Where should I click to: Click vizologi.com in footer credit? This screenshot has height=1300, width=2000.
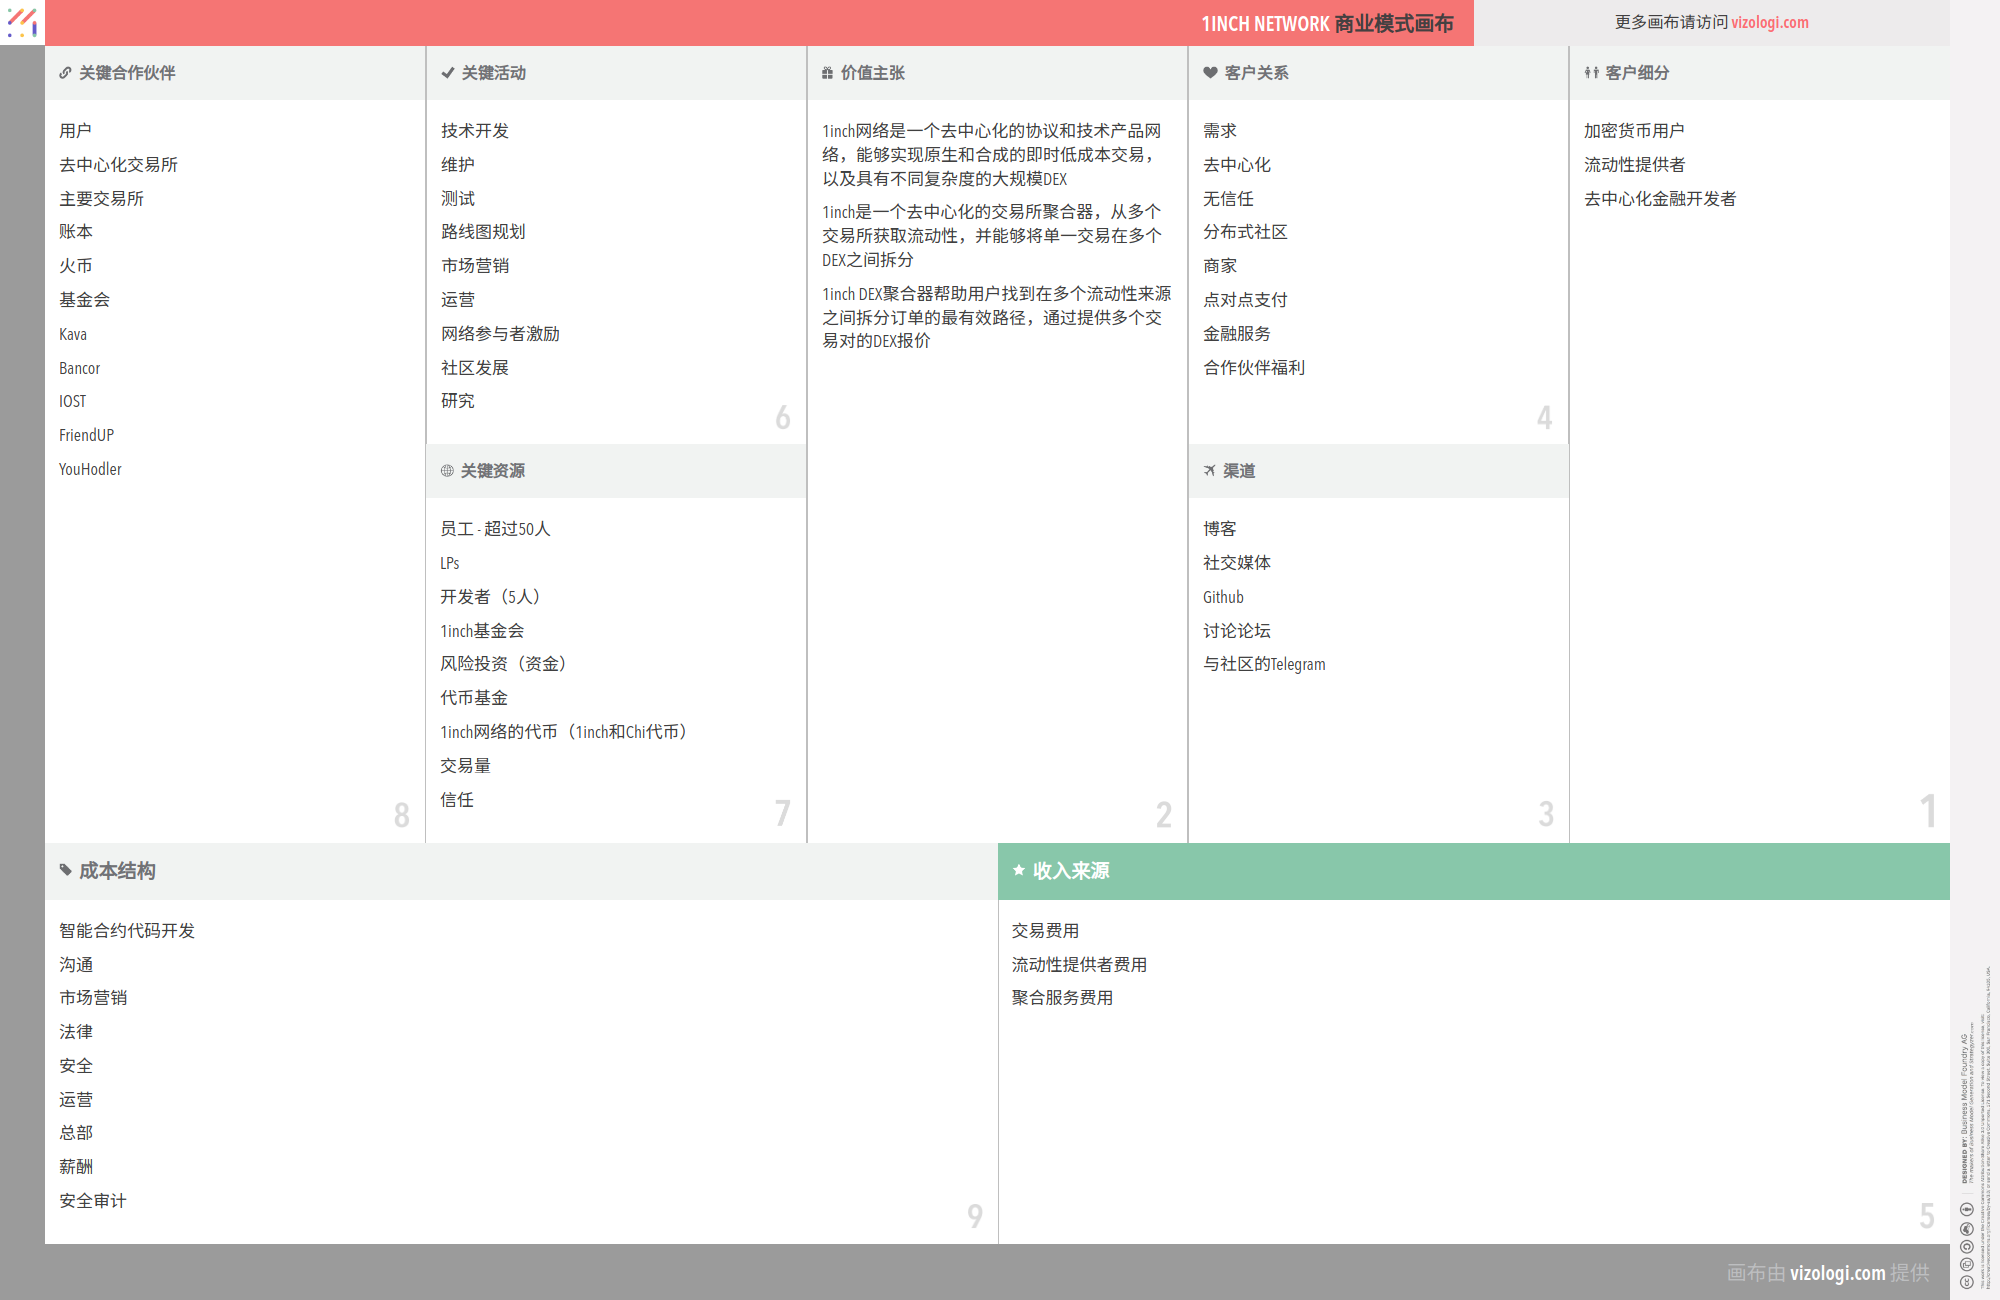point(1837,1273)
